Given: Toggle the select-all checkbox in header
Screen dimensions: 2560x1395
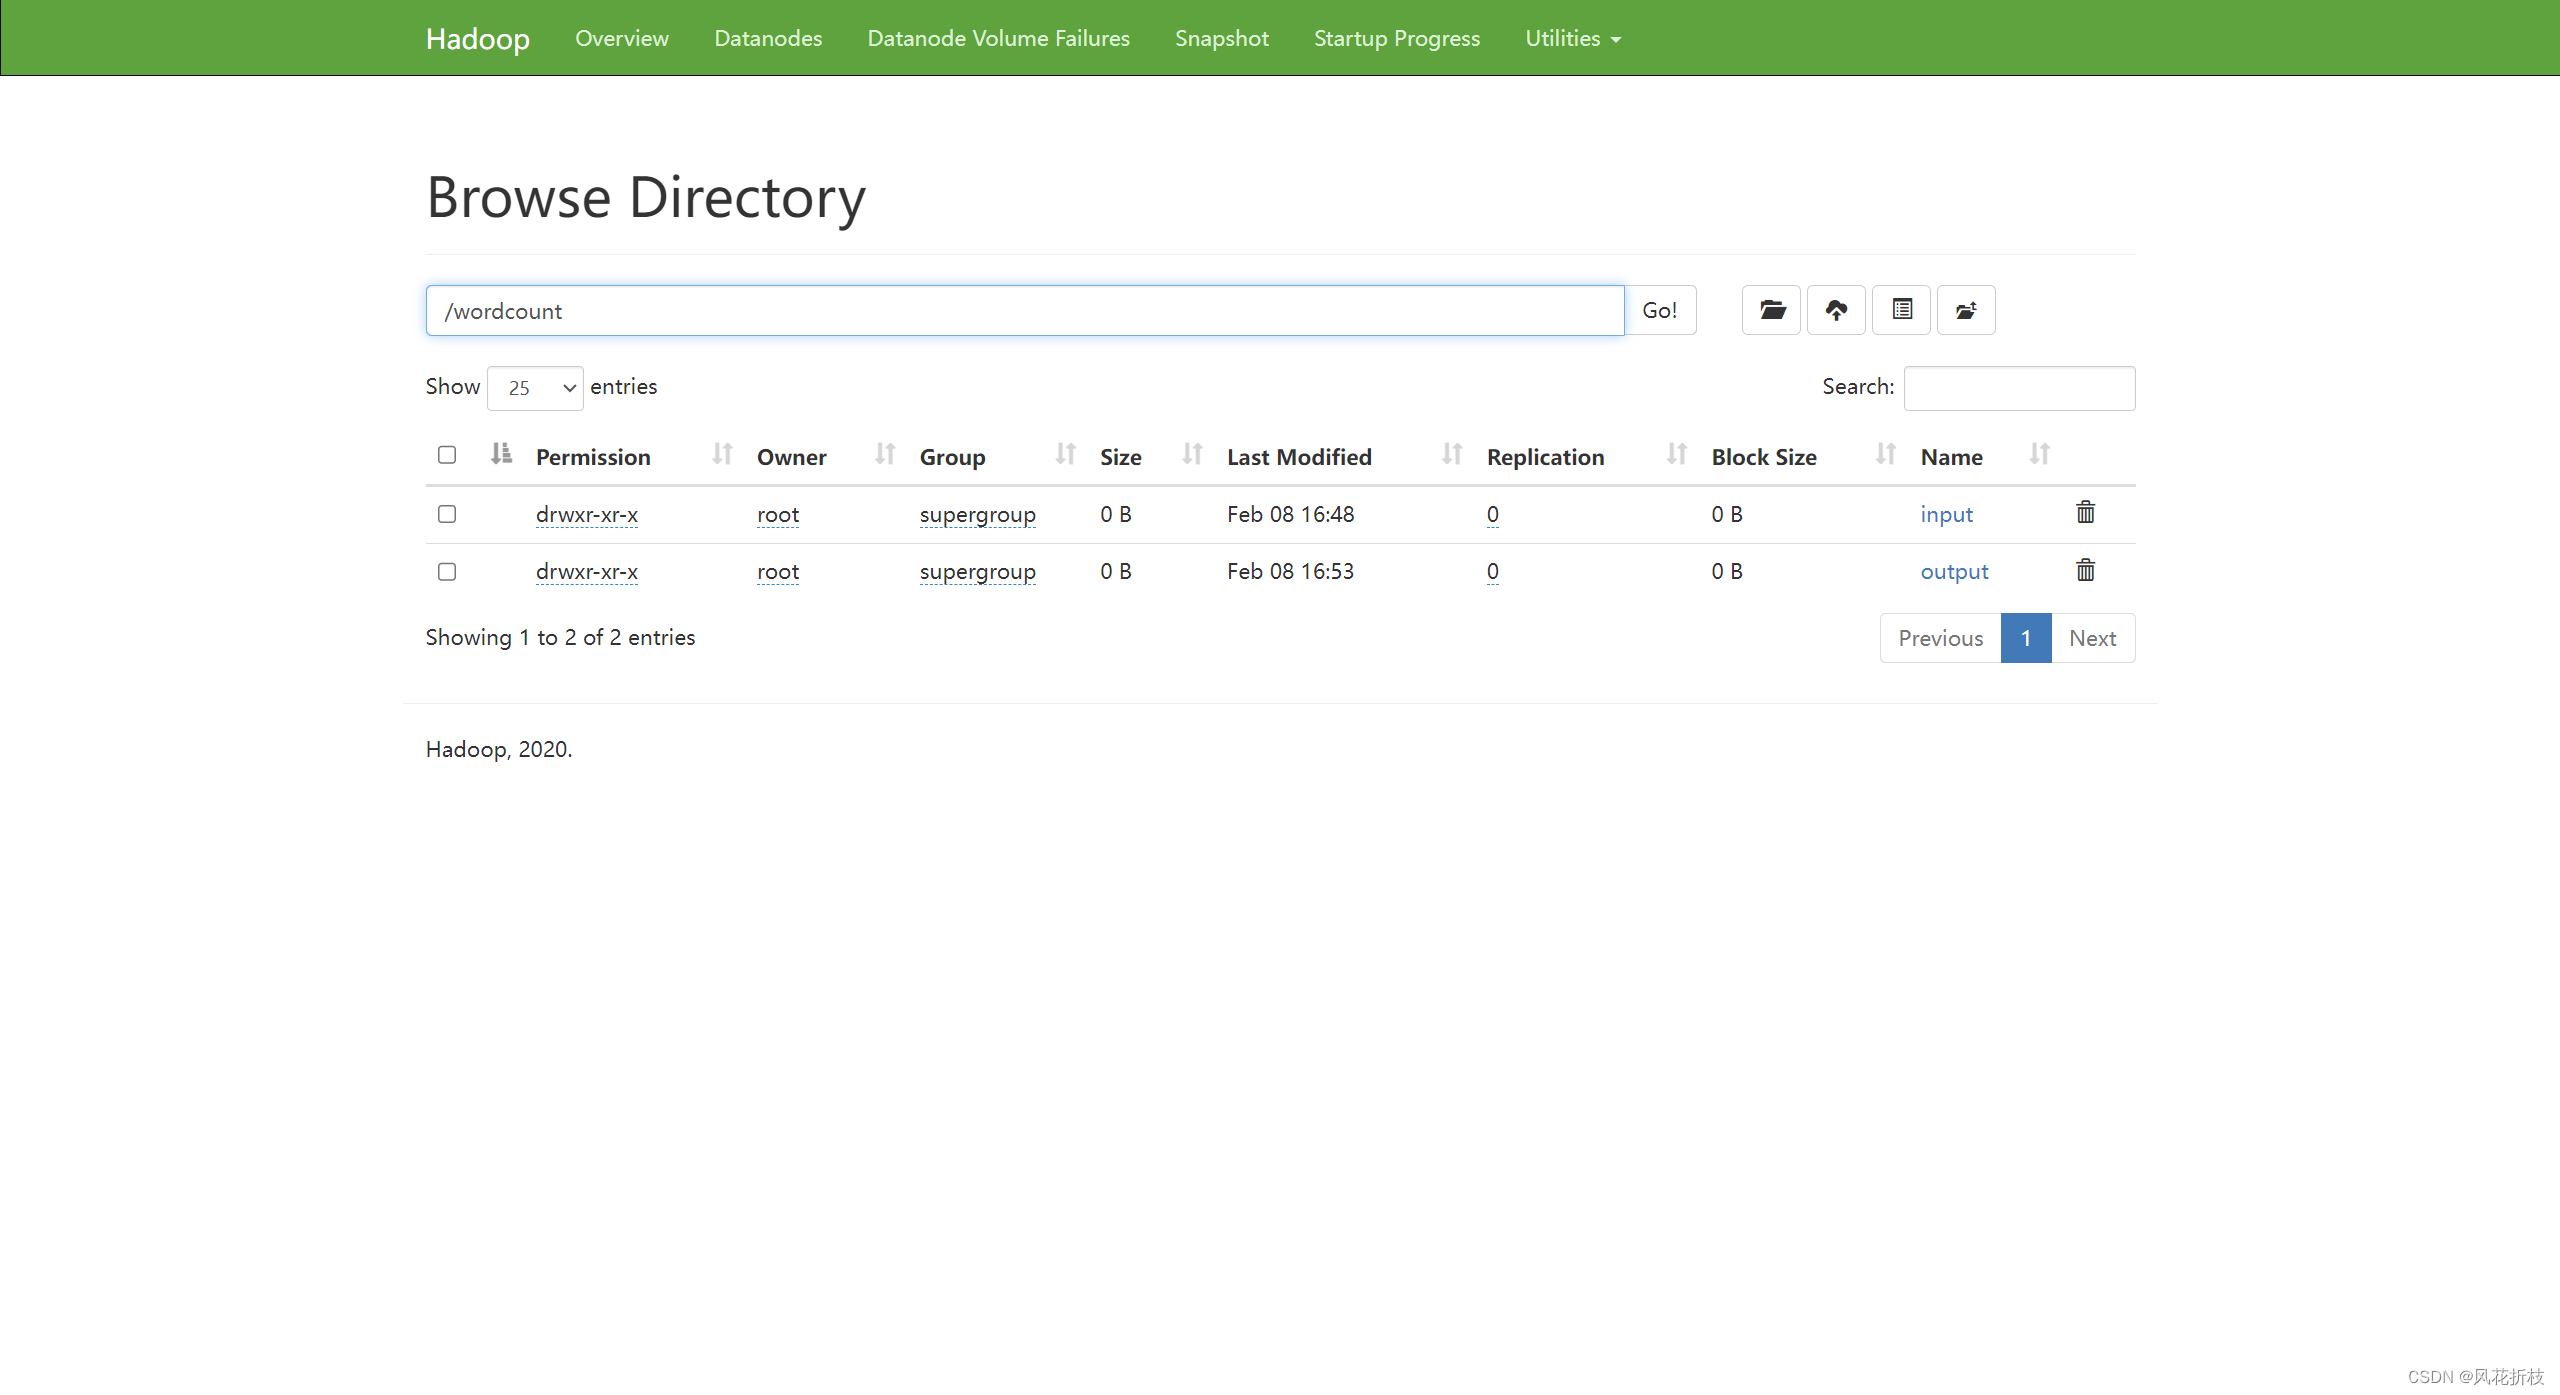Looking at the screenshot, I should pyautogui.click(x=447, y=455).
